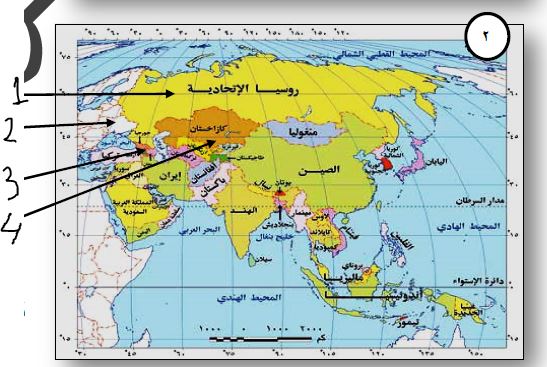Click the المحيط الهندي ocean label

click(249, 298)
